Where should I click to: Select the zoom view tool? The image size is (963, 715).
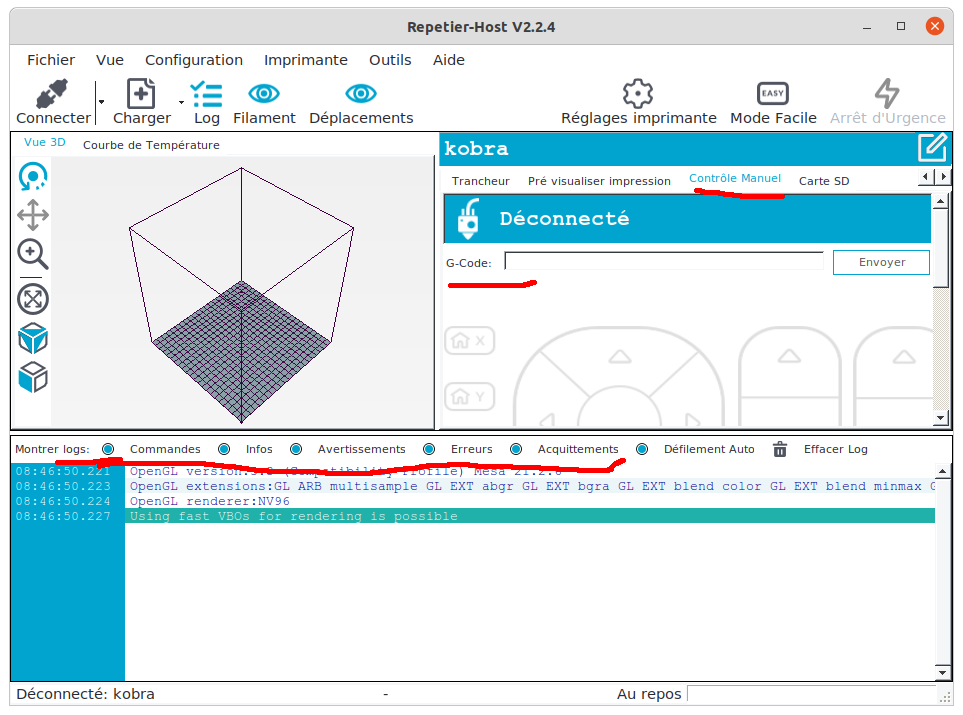click(x=33, y=254)
